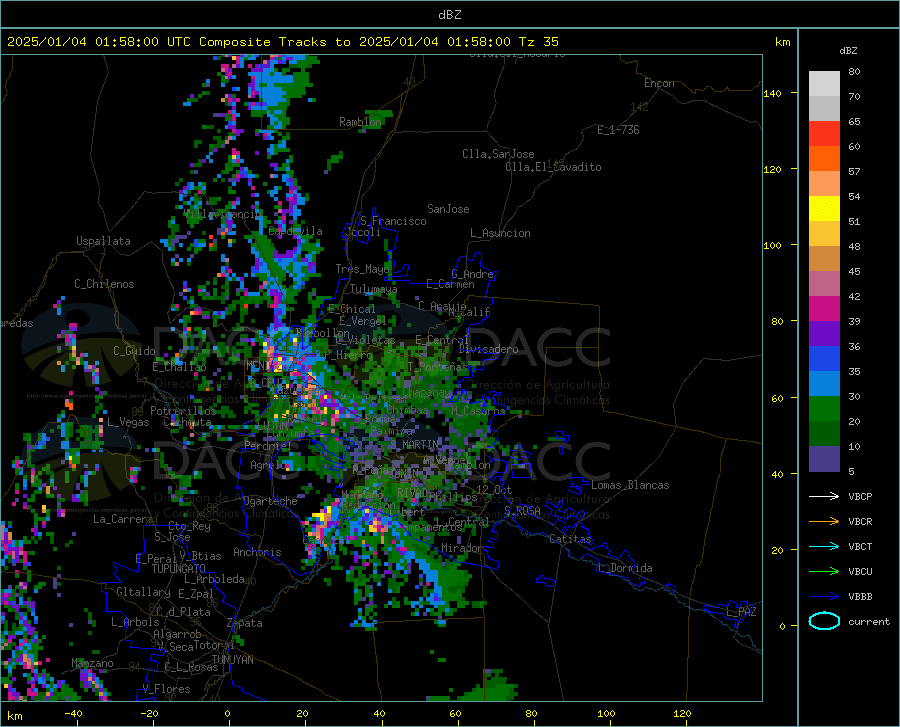
Task: Click the Villavicencio map label
Action: pos(222,214)
